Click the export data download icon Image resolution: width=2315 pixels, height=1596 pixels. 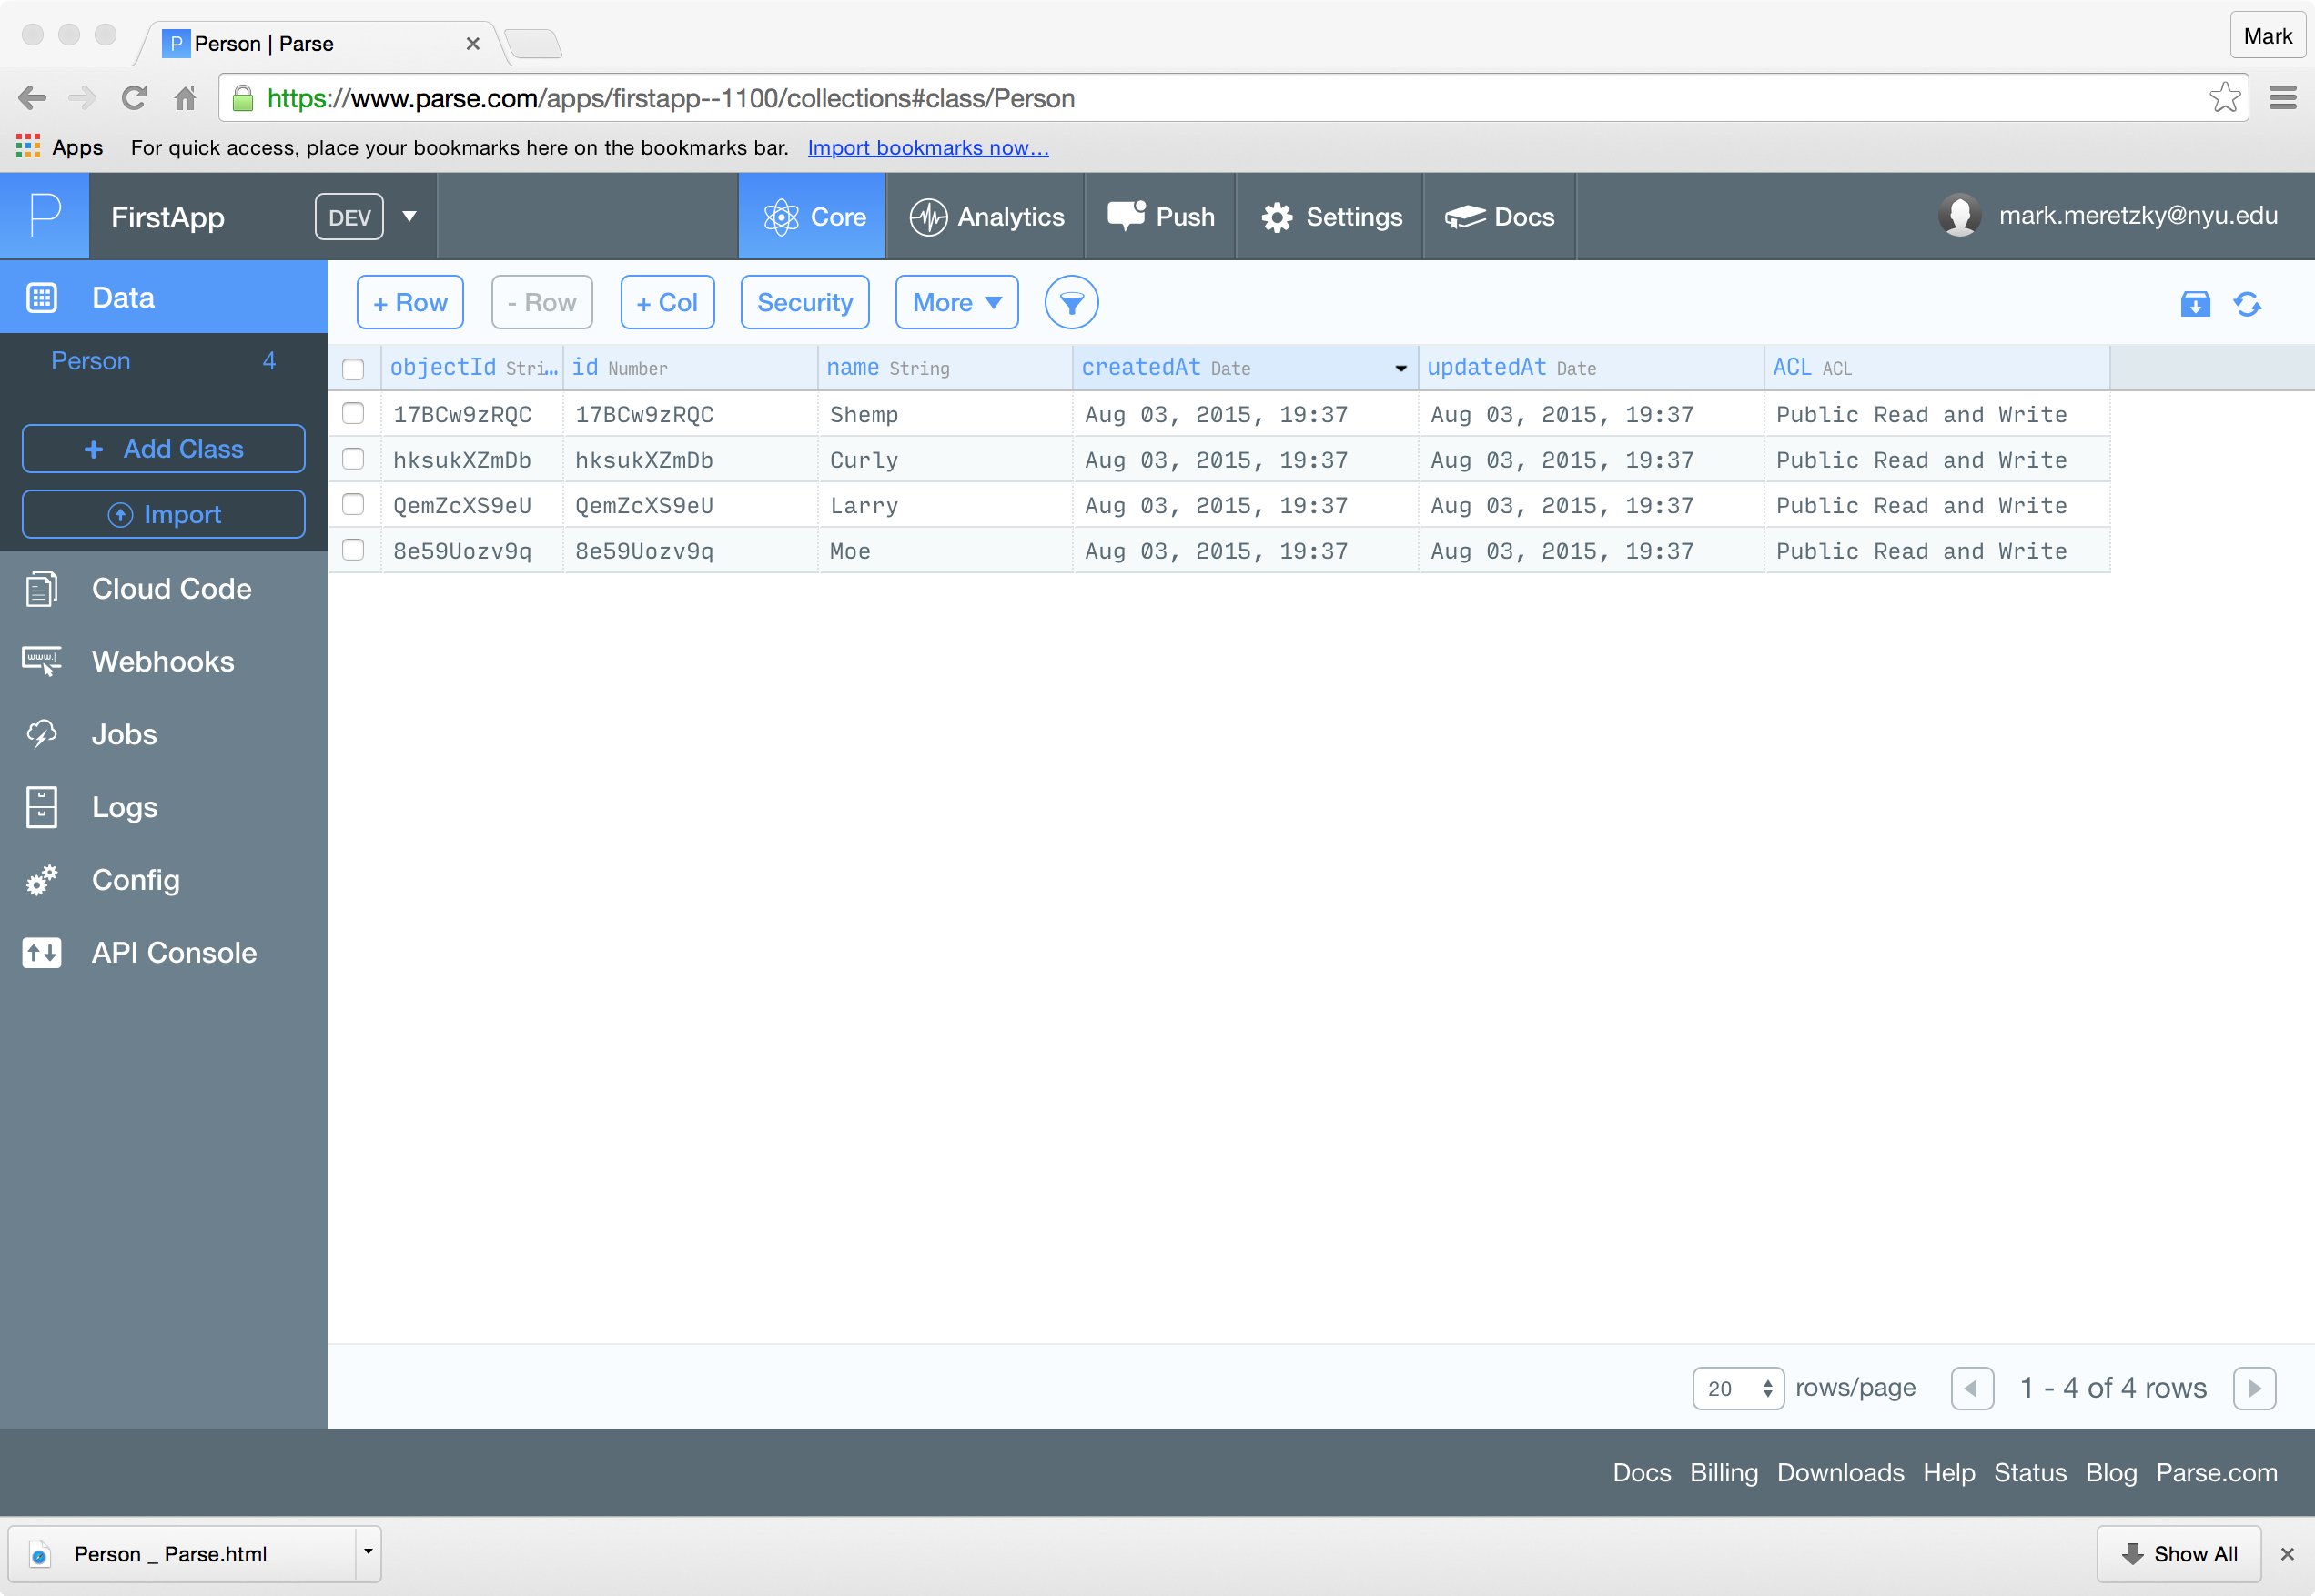2195,304
